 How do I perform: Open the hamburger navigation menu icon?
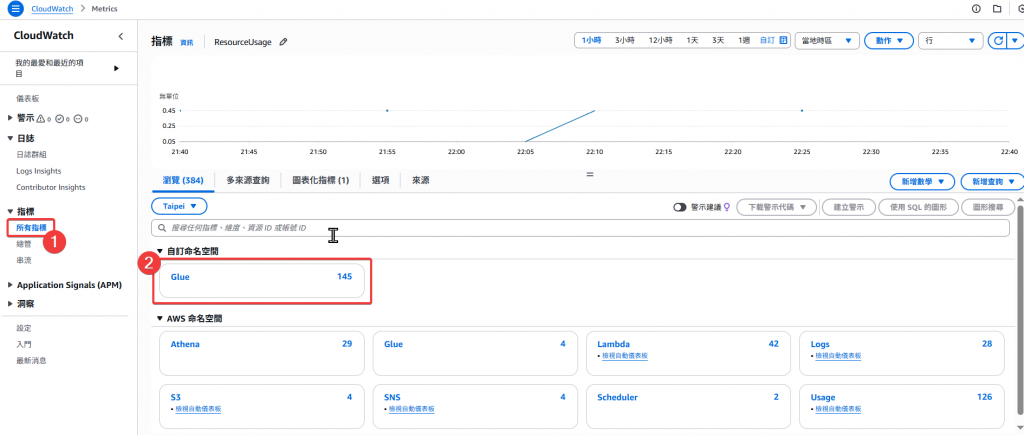click(16, 9)
